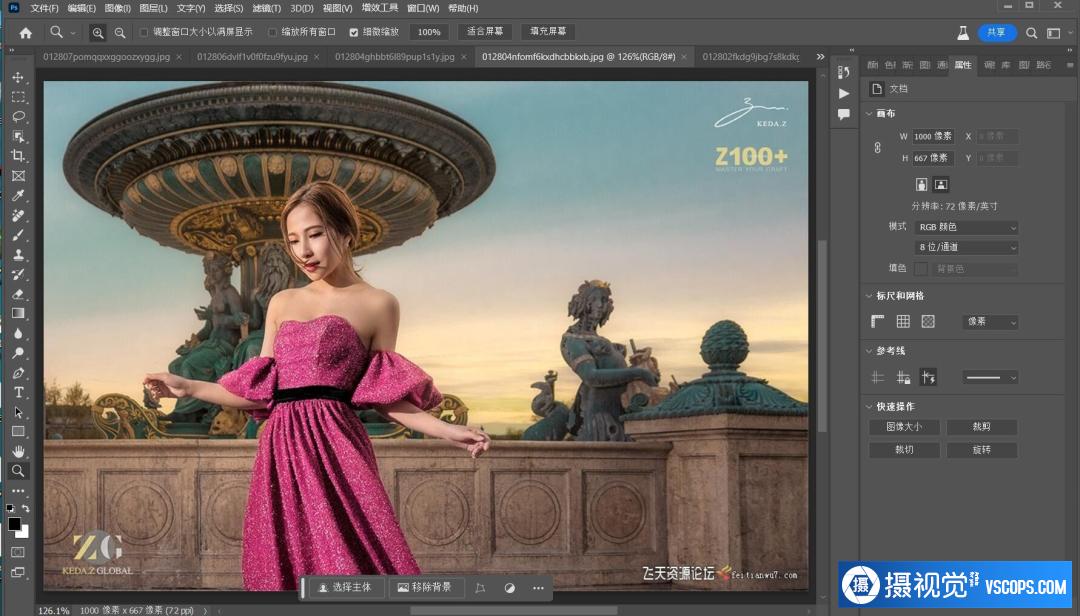Set canvas orientation to landscape
This screenshot has height=616, width=1080.
coord(941,184)
